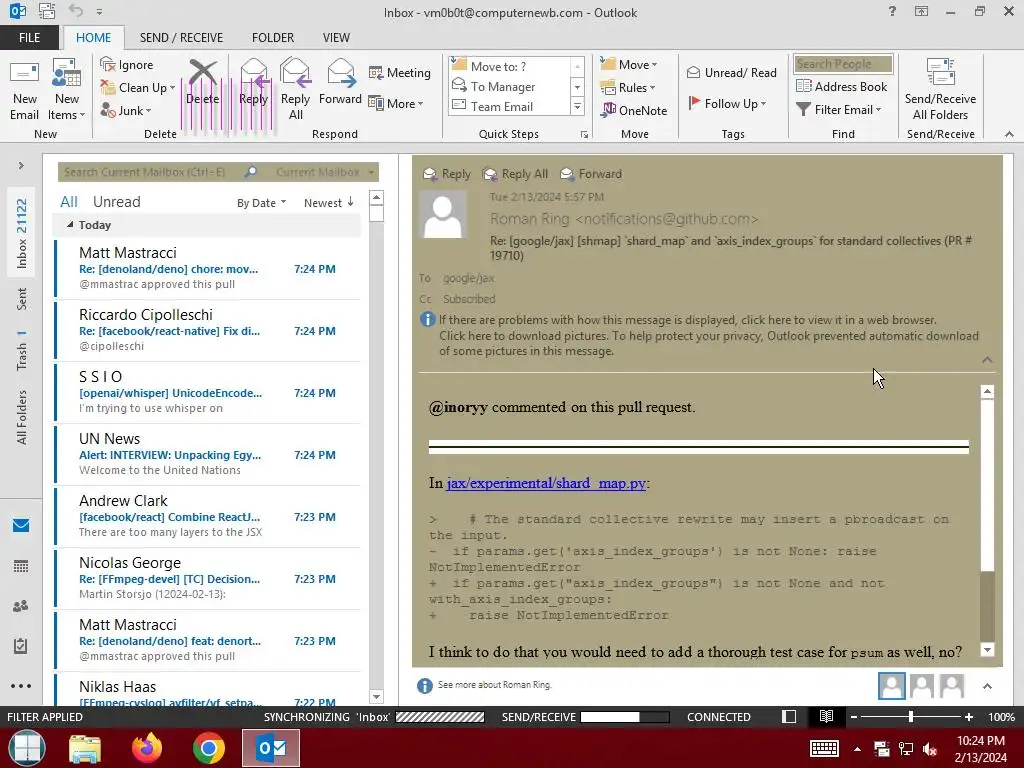The height and width of the screenshot is (768, 1024).
Task: Switch to the VIEW tab
Action: [336, 38]
